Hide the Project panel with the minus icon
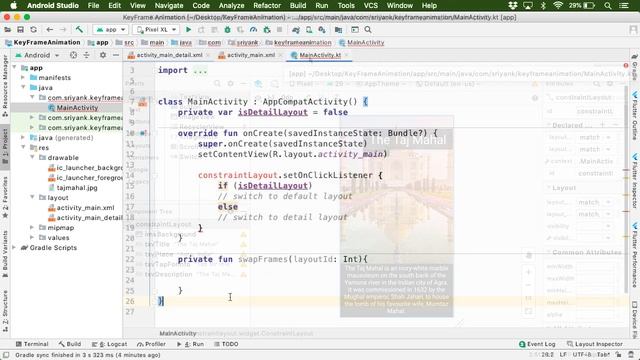Viewport: 640px width, 360px height. tap(116, 55)
